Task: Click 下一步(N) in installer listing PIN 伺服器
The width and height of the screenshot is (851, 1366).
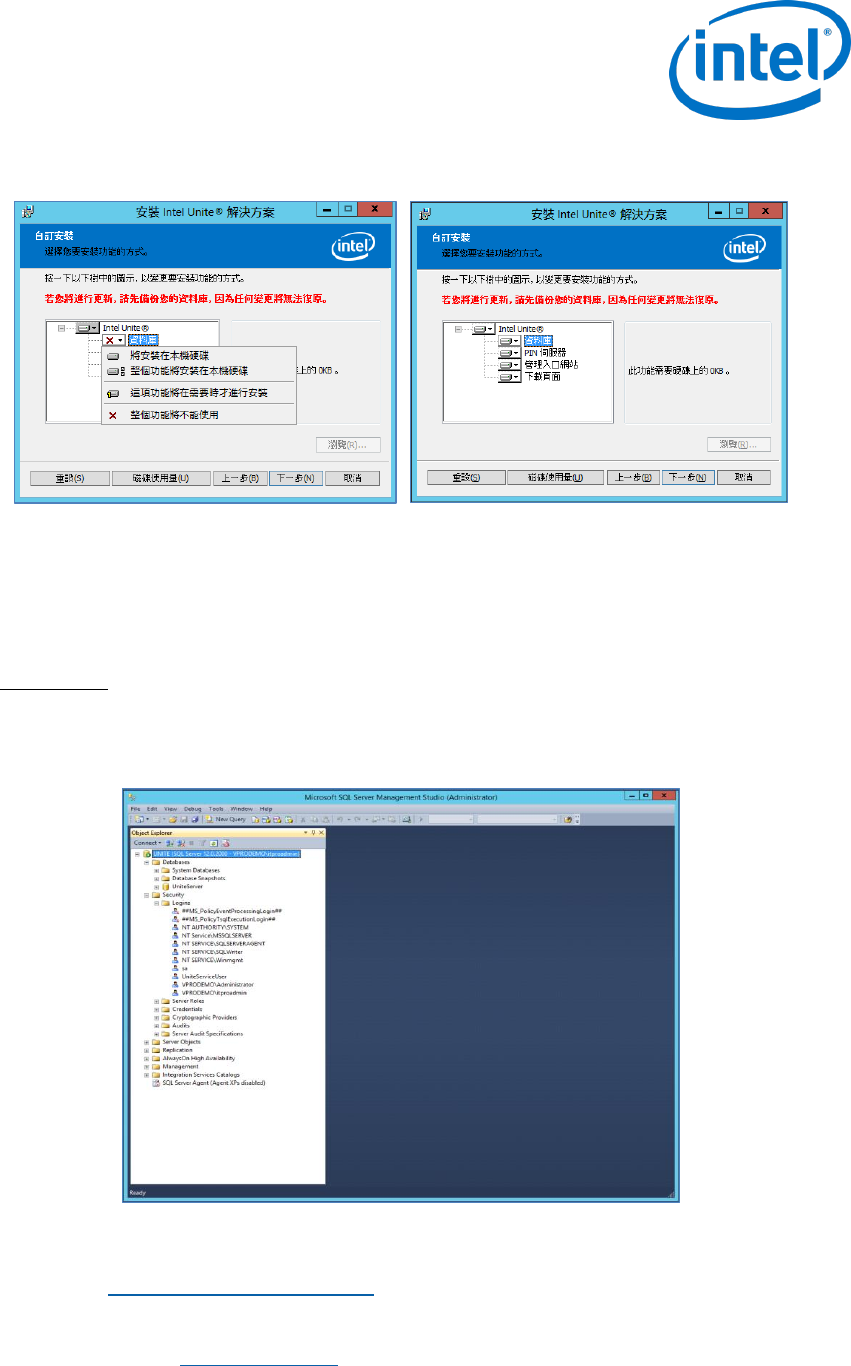Action: 688,478
